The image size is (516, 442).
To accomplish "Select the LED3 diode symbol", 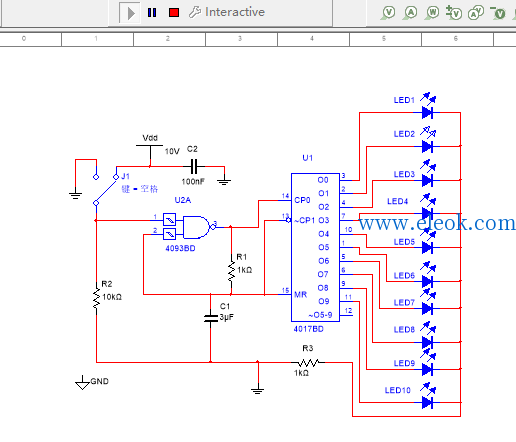I will pos(427,180).
